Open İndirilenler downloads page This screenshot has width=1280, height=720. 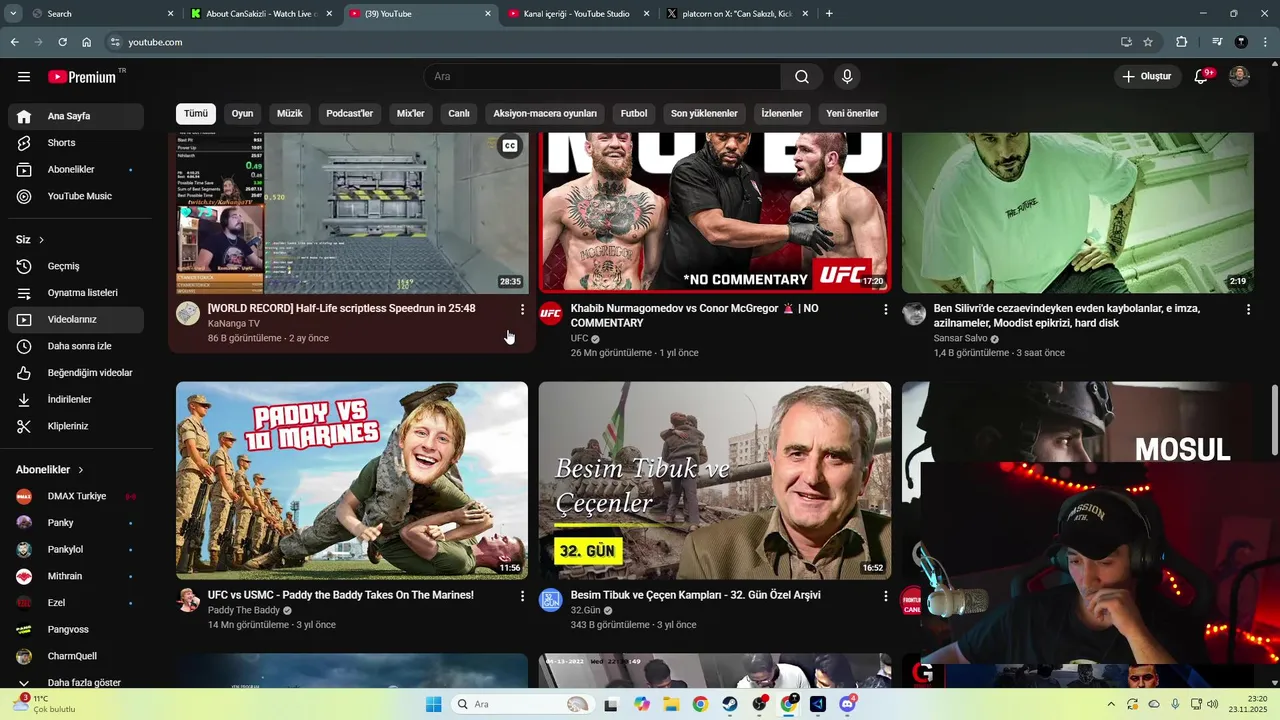click(76, 399)
